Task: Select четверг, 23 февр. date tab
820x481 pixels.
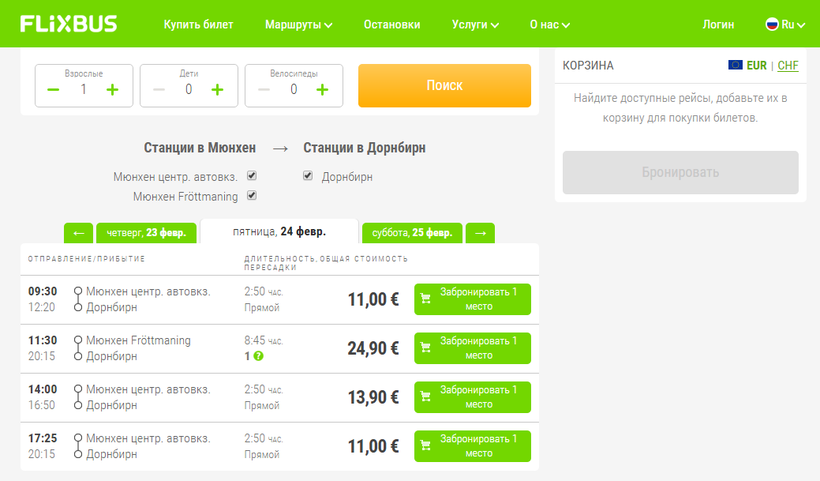Action: pos(145,233)
